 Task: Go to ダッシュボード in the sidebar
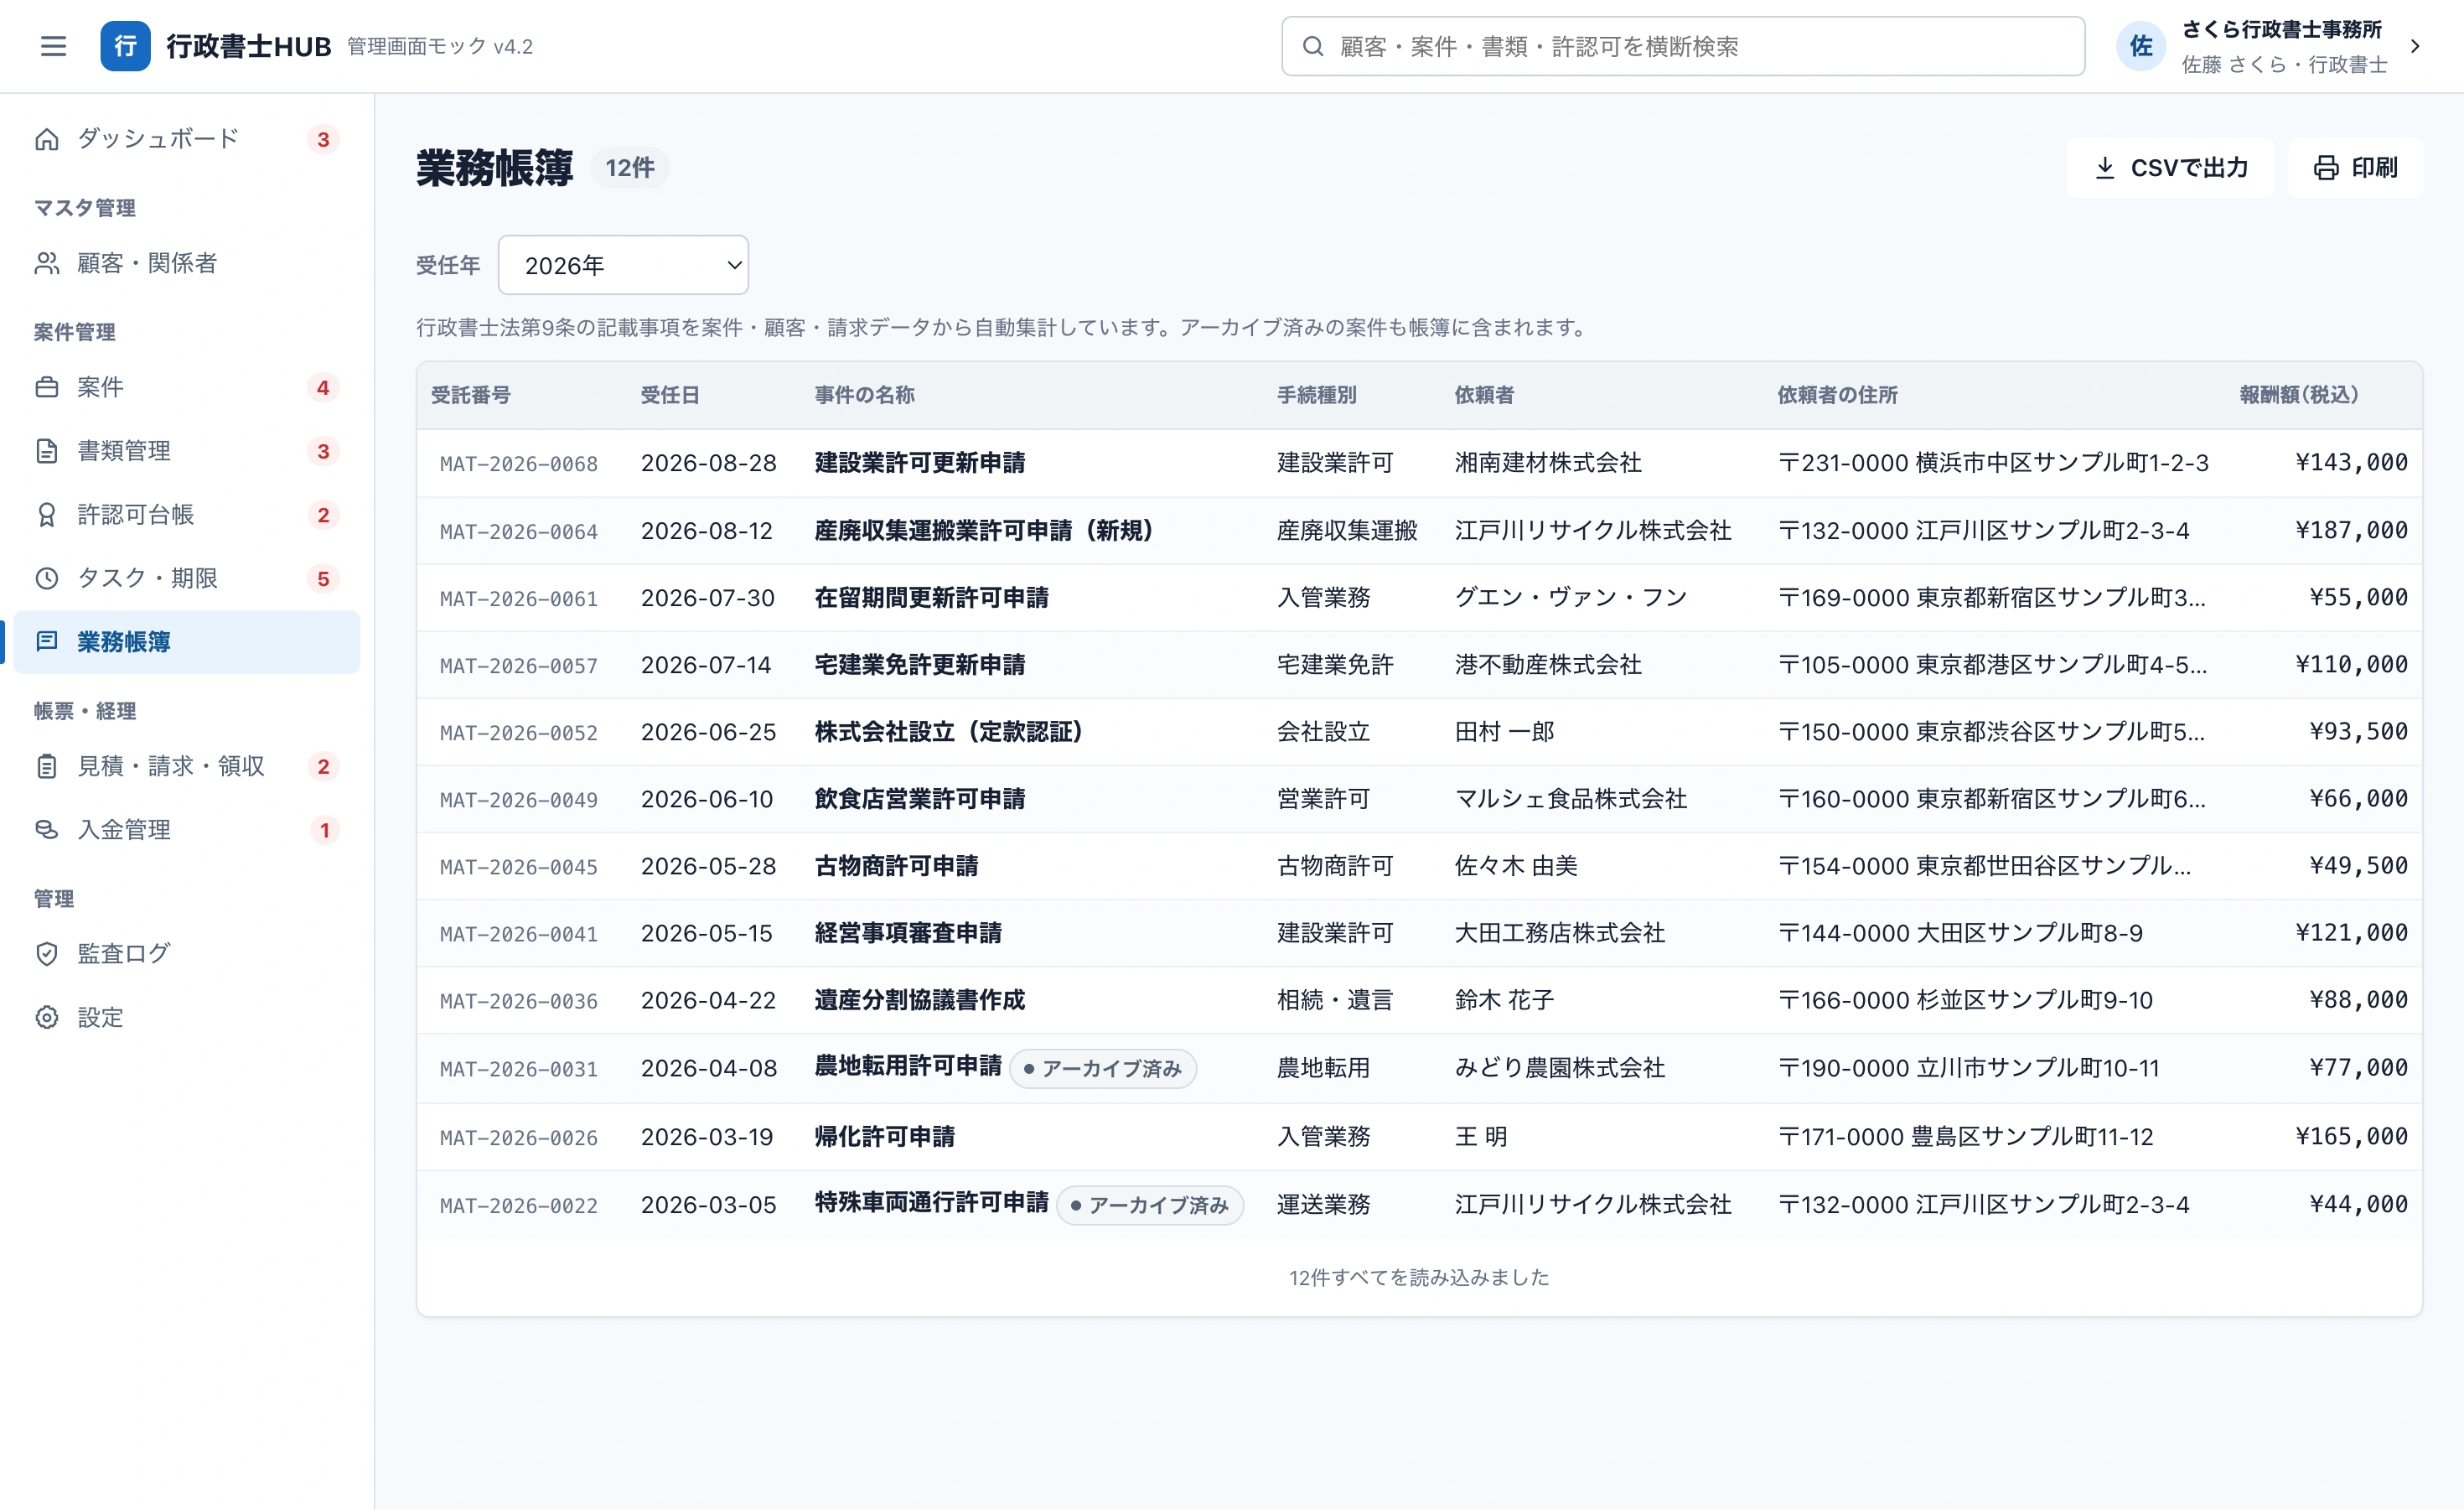click(x=186, y=139)
